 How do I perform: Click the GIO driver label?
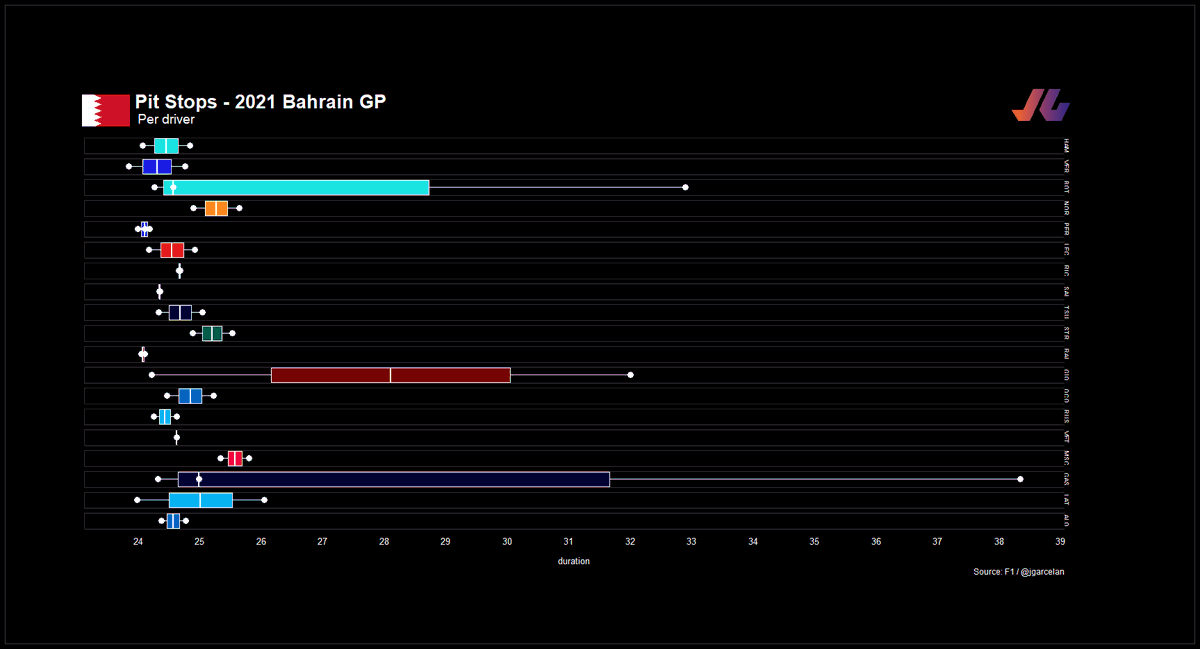[1068, 375]
